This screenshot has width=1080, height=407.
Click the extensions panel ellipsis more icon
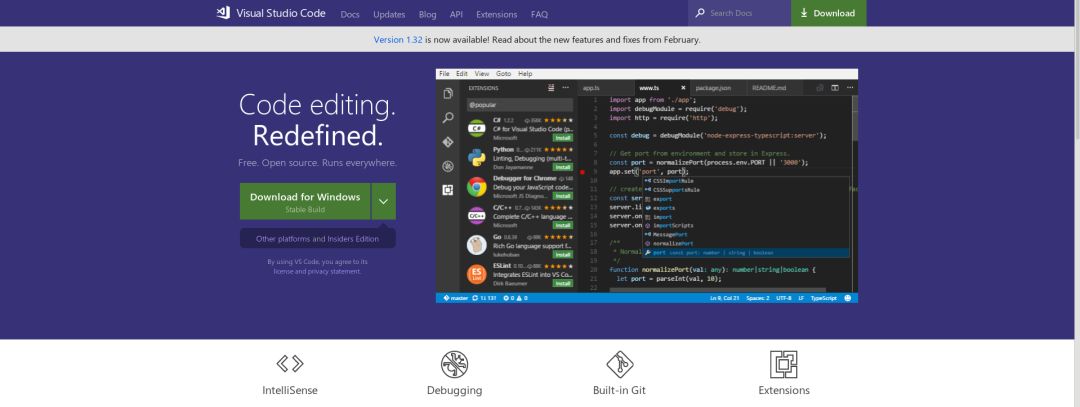pyautogui.click(x=565, y=88)
